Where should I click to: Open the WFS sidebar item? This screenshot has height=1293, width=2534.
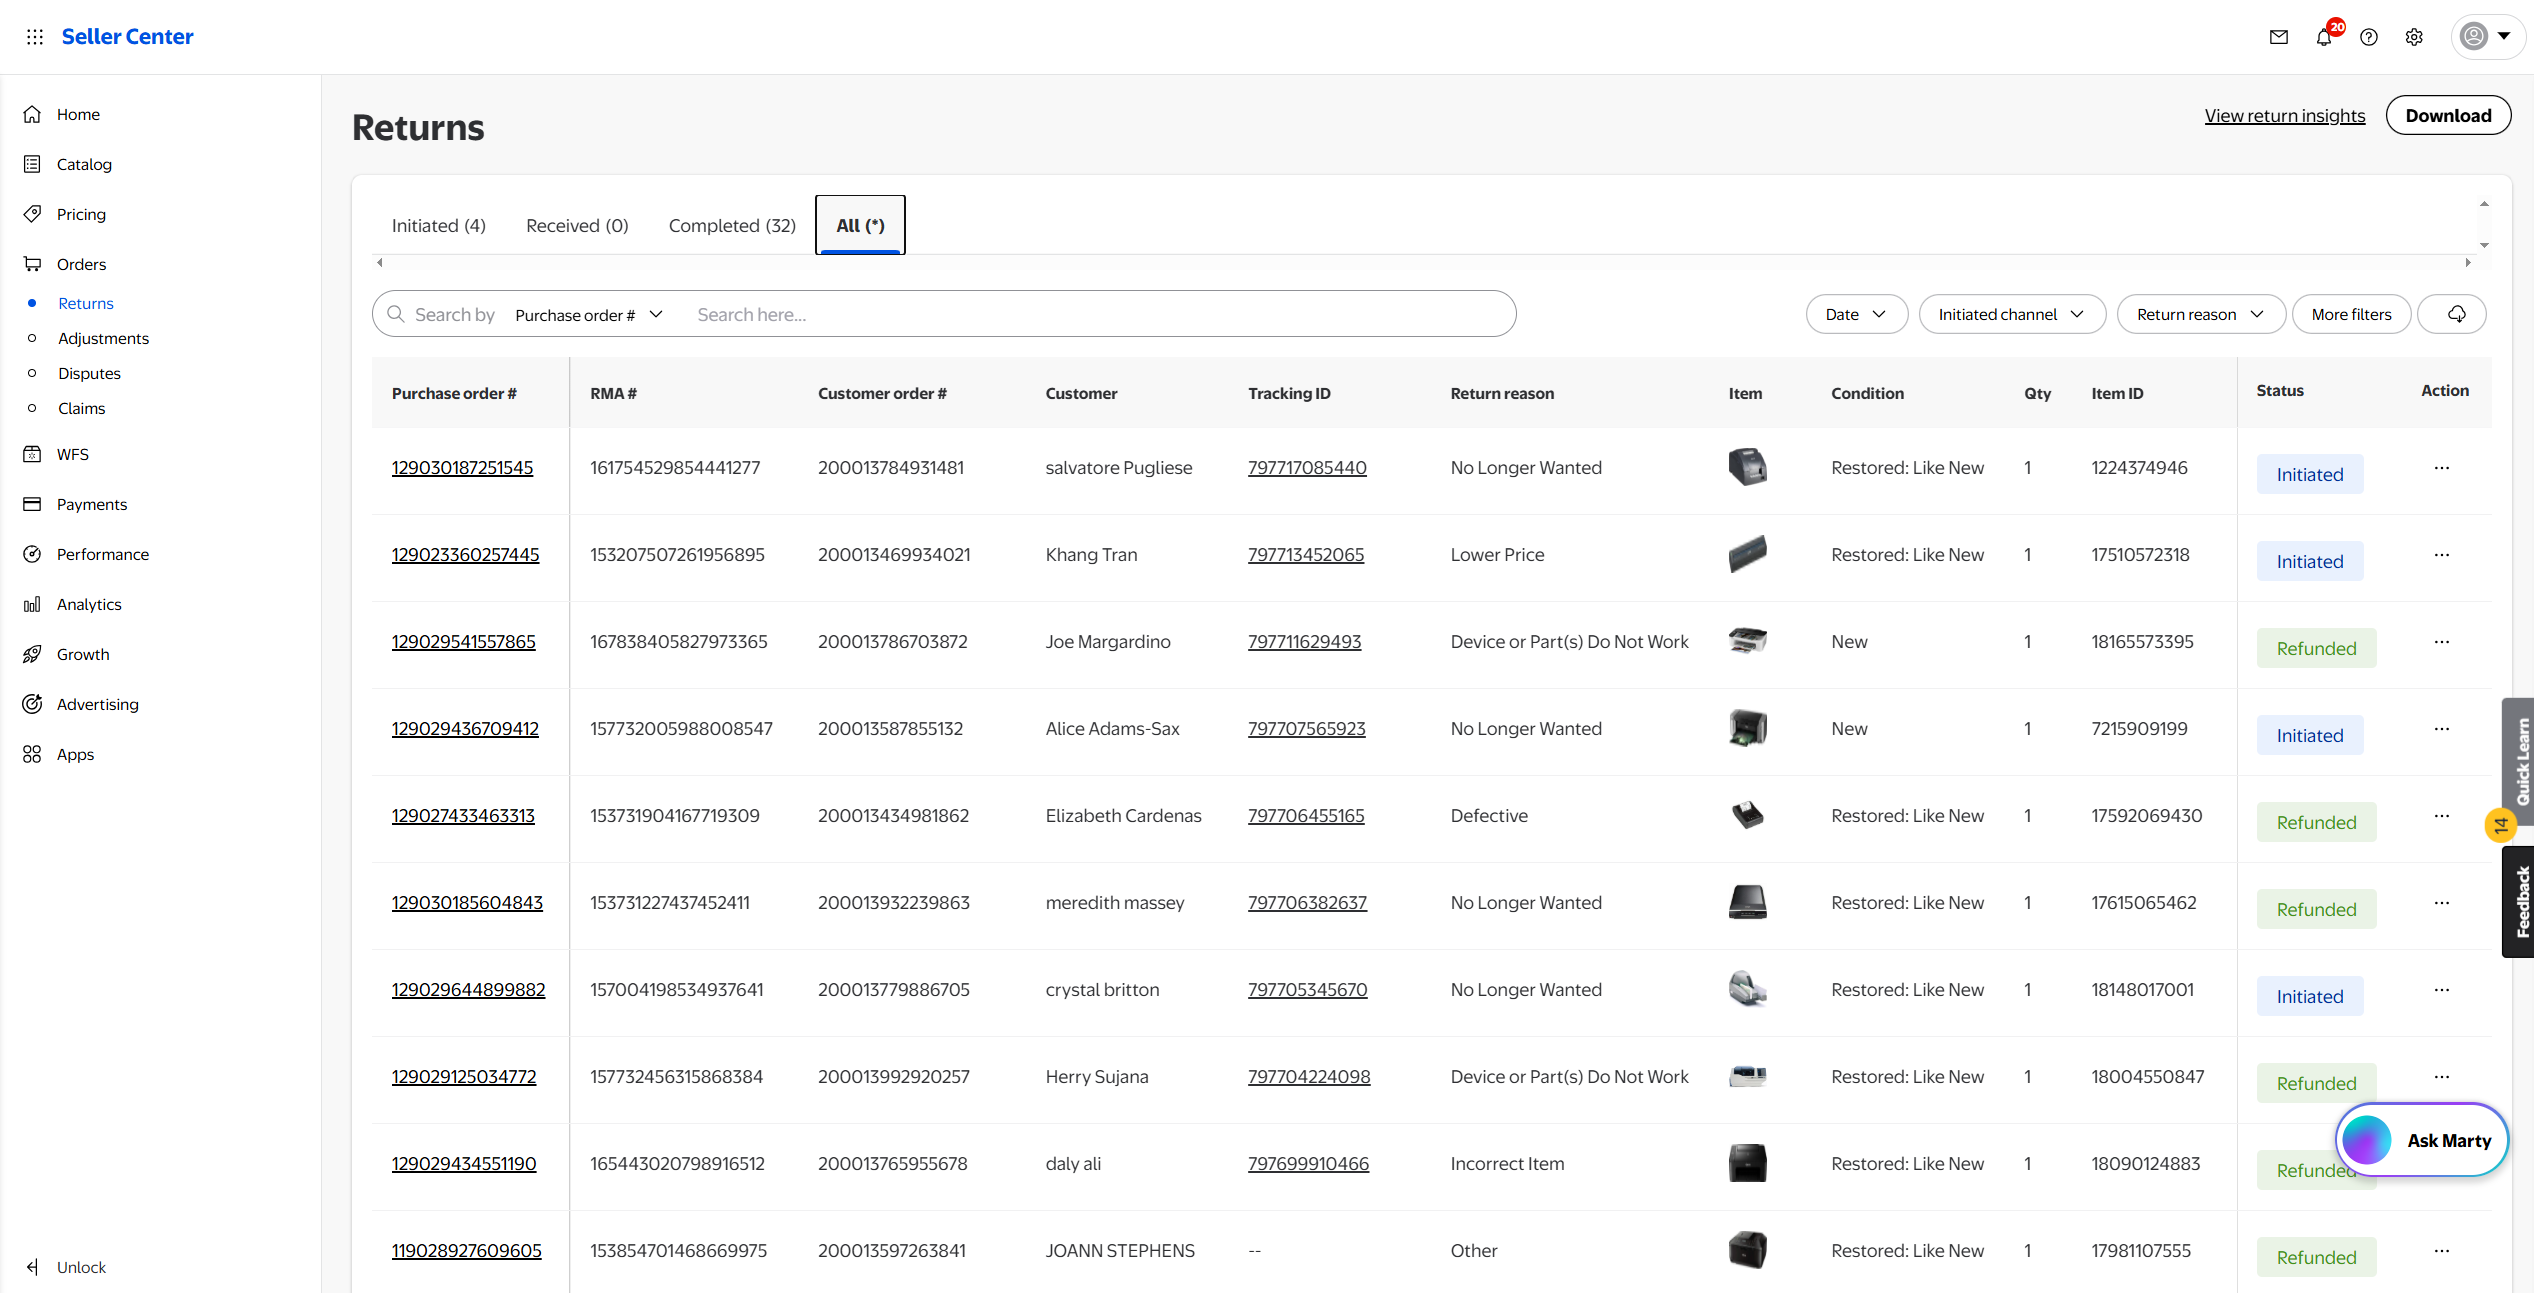pos(72,454)
